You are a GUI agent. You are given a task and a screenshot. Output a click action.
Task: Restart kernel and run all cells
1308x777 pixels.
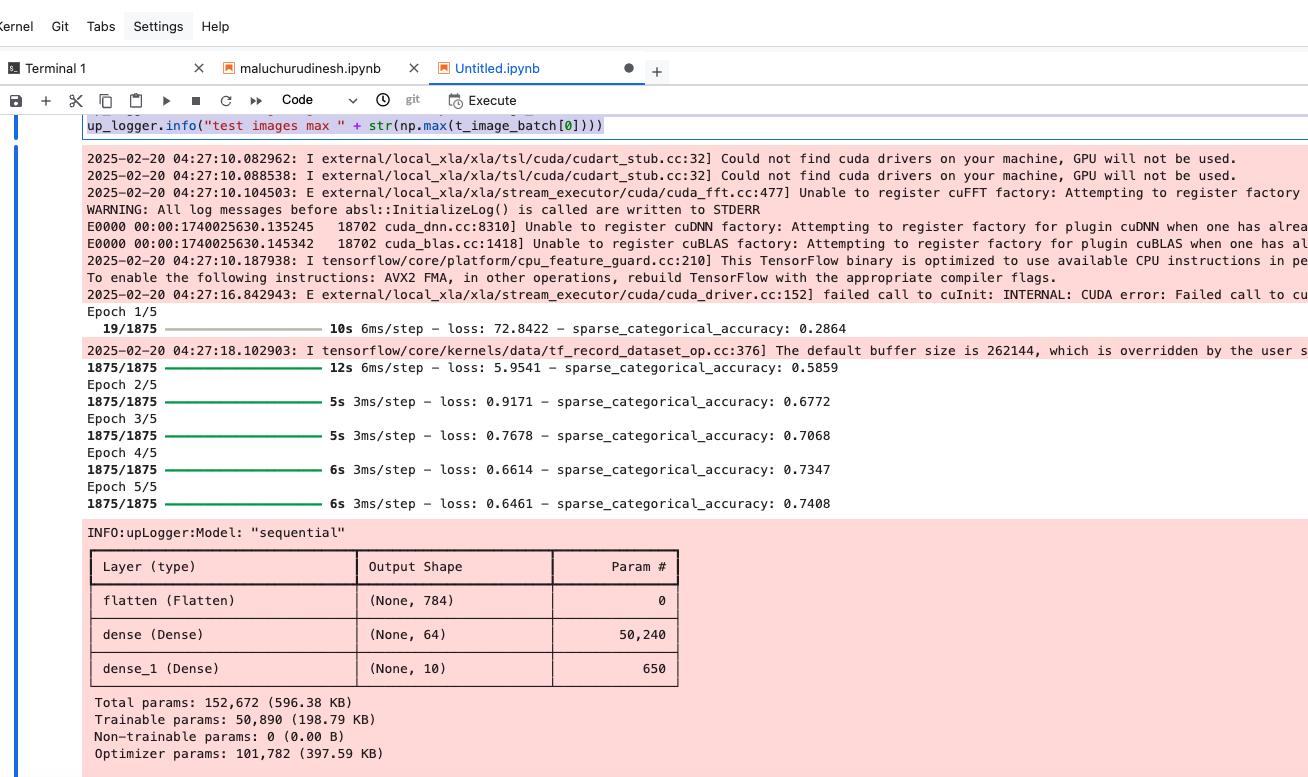coord(256,100)
